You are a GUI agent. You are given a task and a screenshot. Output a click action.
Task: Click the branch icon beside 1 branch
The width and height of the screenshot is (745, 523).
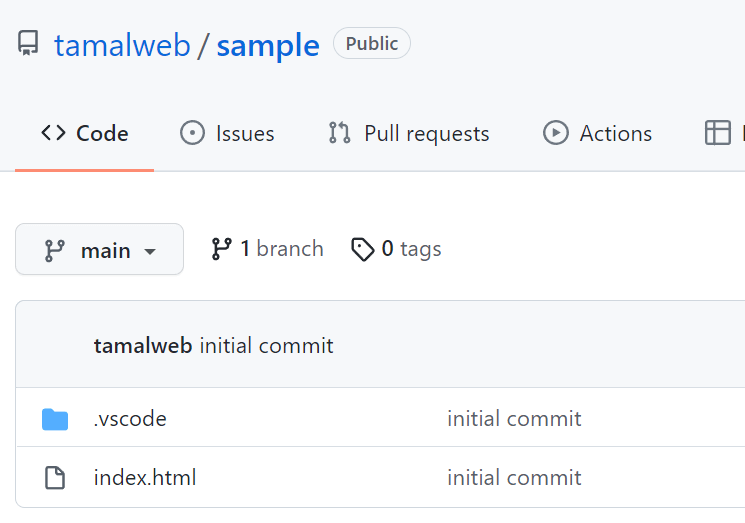221,249
